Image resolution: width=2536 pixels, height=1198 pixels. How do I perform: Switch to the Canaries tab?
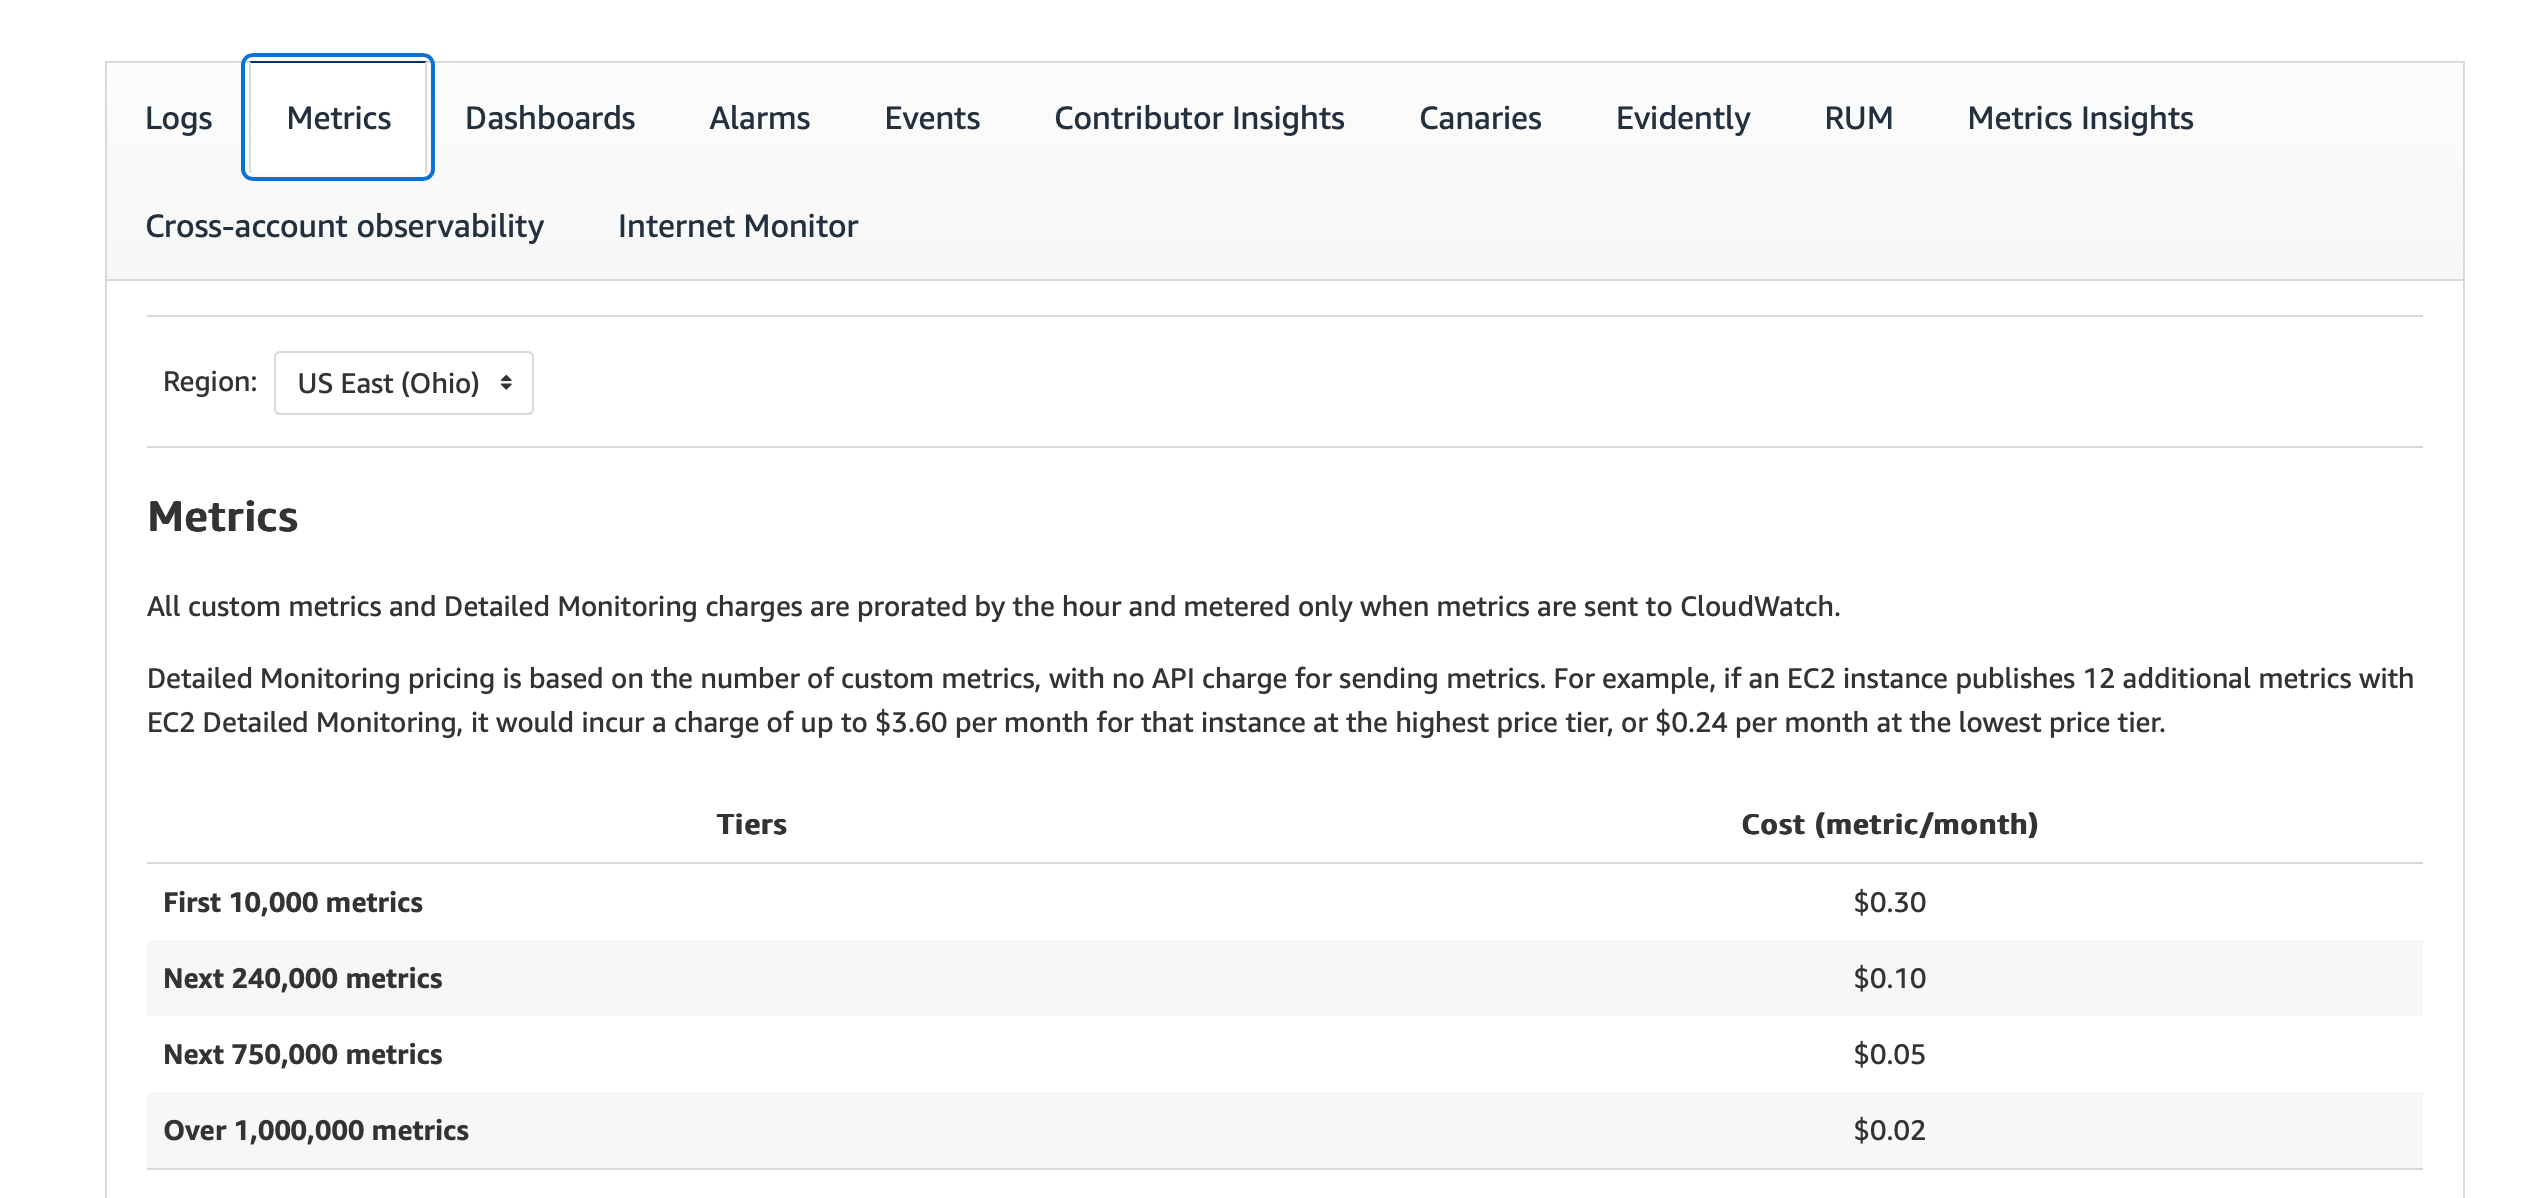(1480, 118)
